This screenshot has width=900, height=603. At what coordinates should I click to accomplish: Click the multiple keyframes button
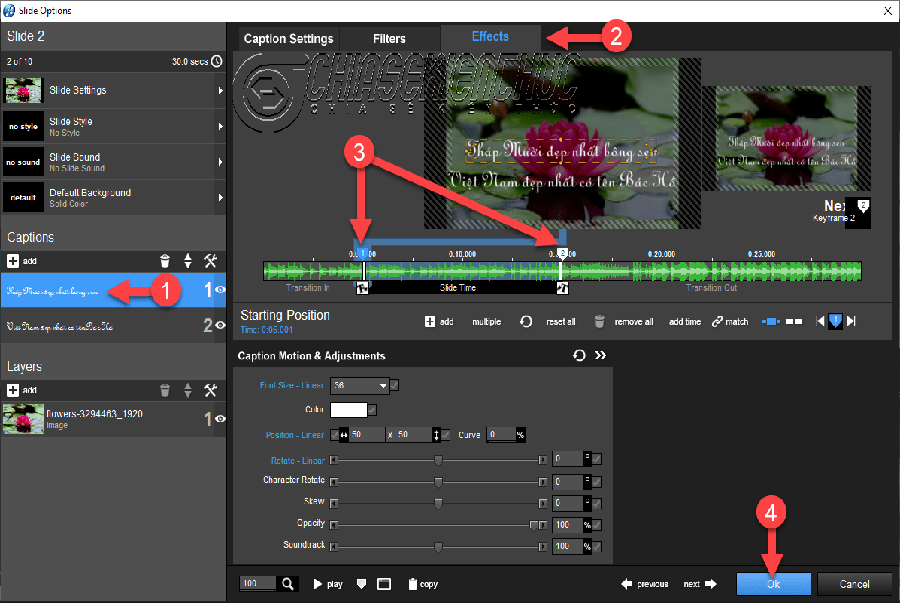pos(487,322)
